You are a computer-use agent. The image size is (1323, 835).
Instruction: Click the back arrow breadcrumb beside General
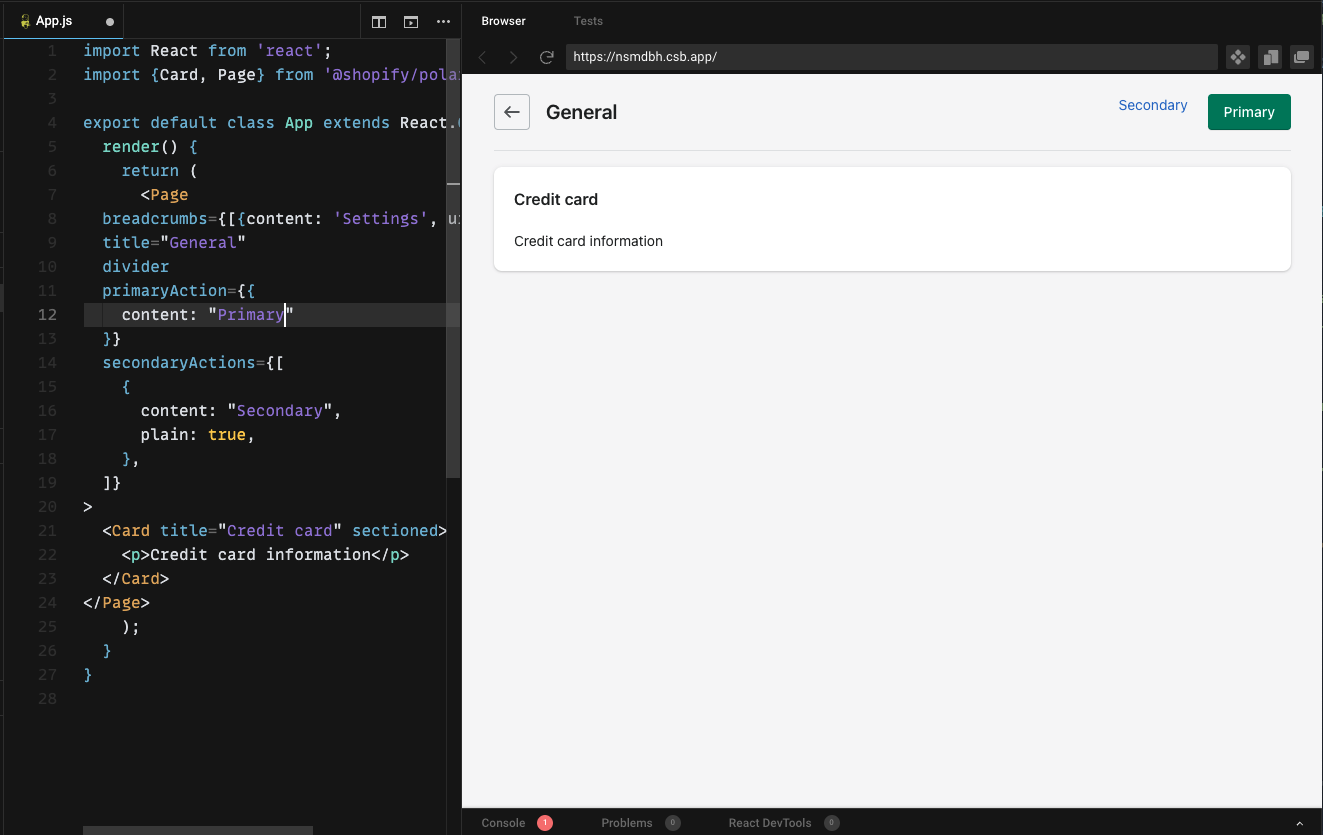[512, 112]
